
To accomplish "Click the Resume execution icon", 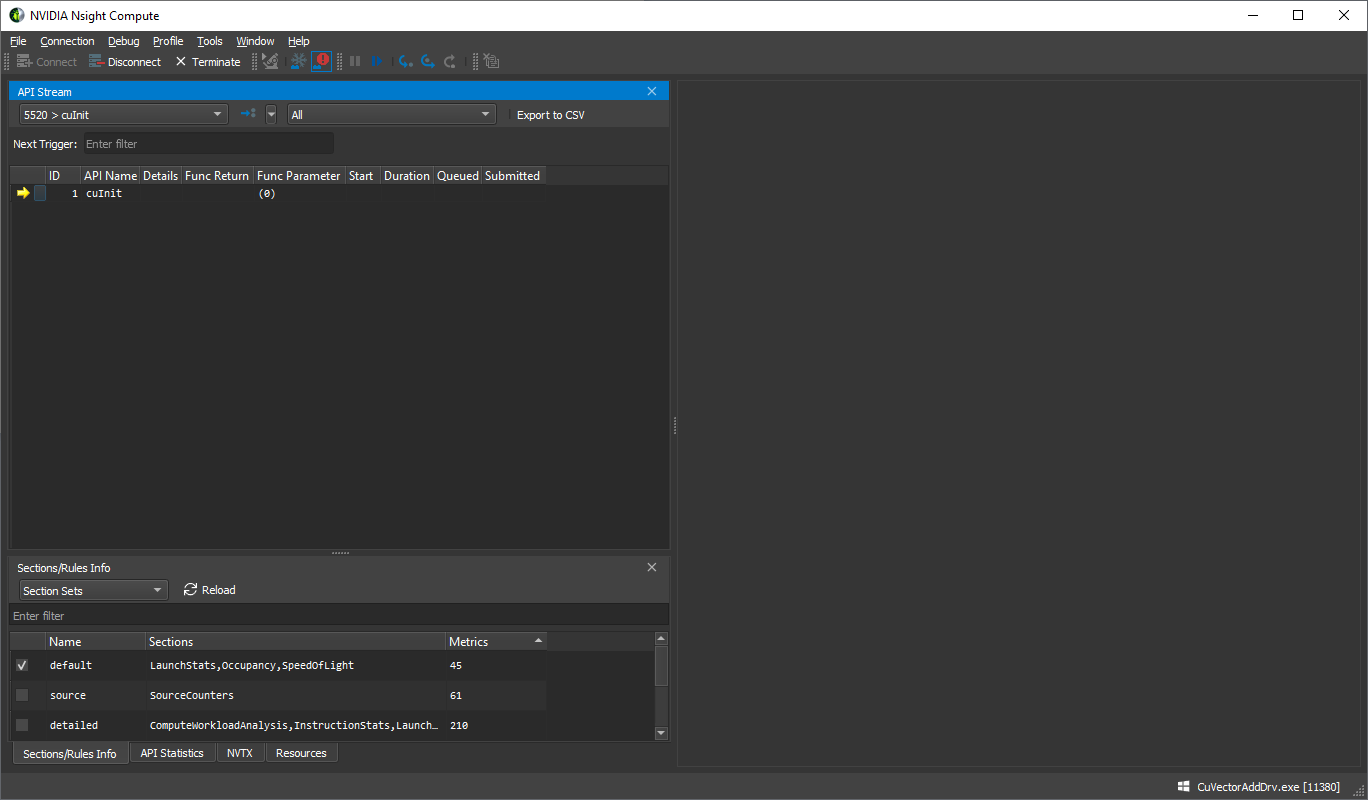I will (376, 62).
